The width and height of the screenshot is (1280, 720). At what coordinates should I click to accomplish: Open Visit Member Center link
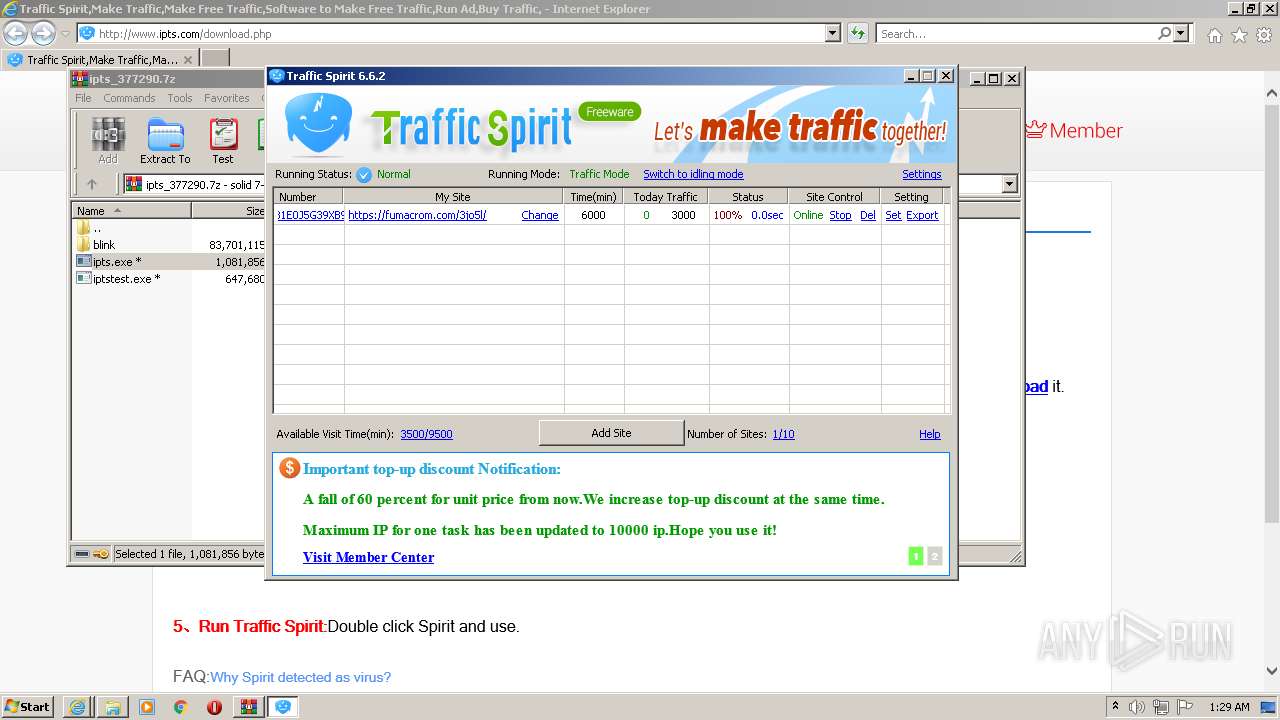368,557
